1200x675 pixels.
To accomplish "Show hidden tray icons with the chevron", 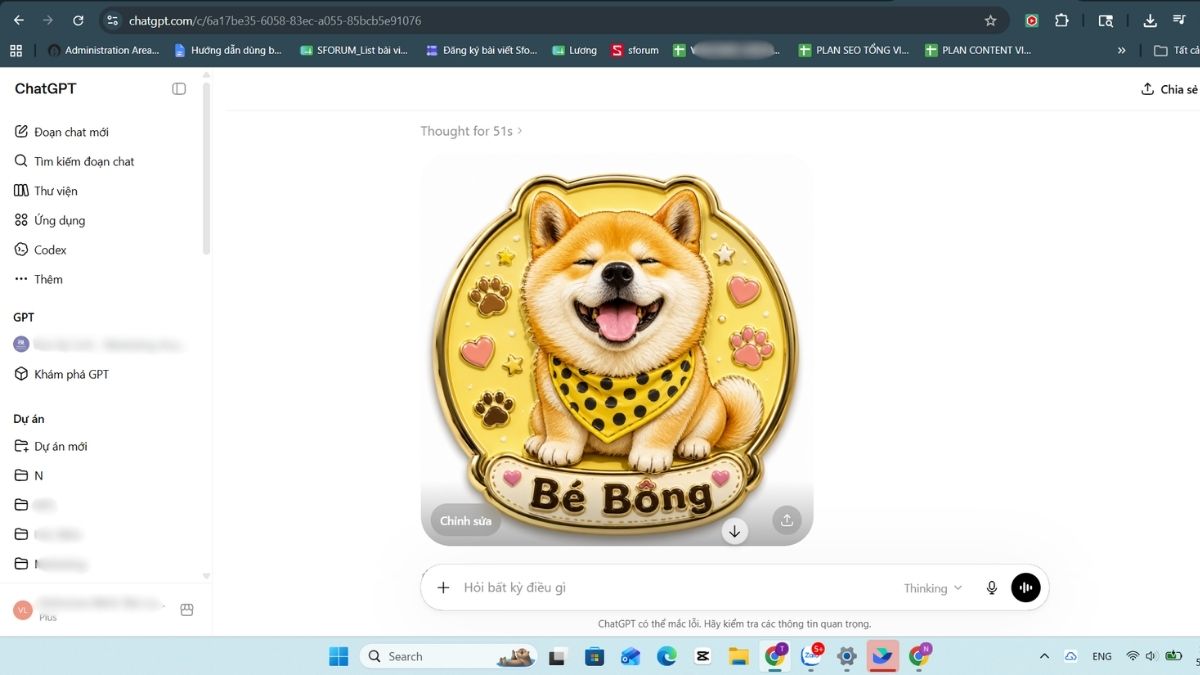I will 1044,656.
